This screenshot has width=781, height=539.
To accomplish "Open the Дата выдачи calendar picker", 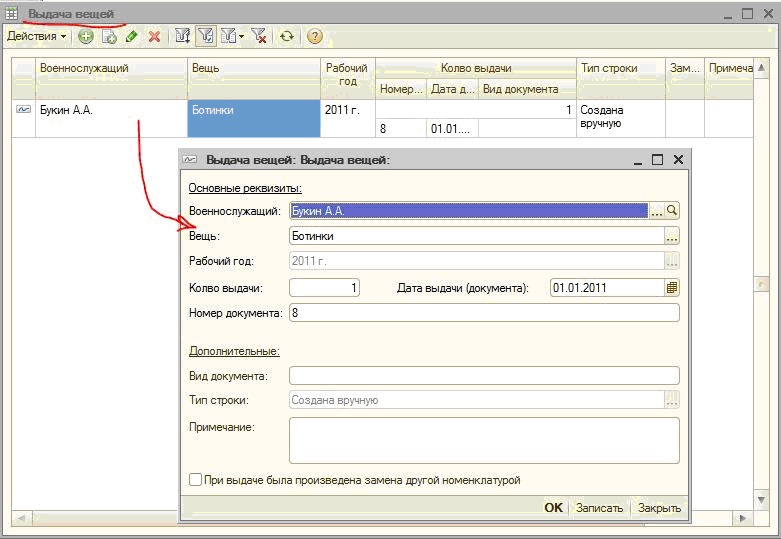I will coord(672,288).
